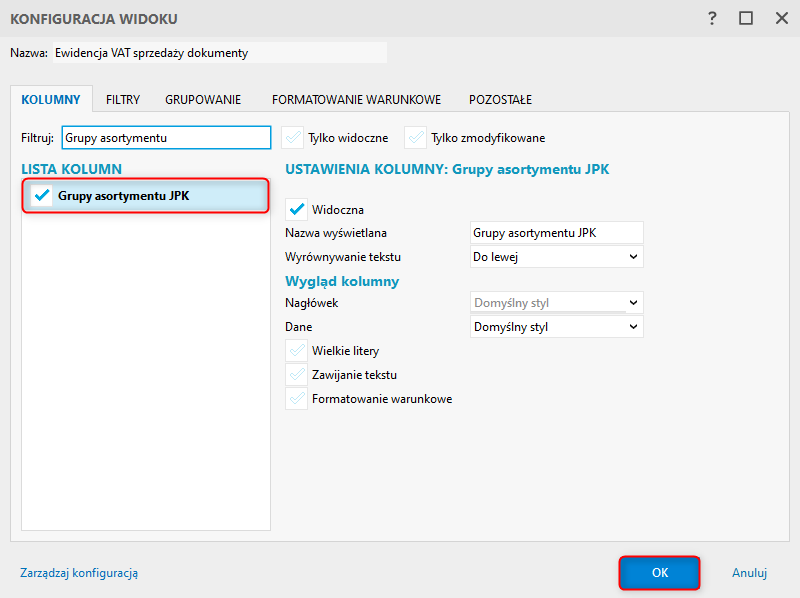Switch to the Filtry tab
Screen dimensions: 800x598
[123, 100]
